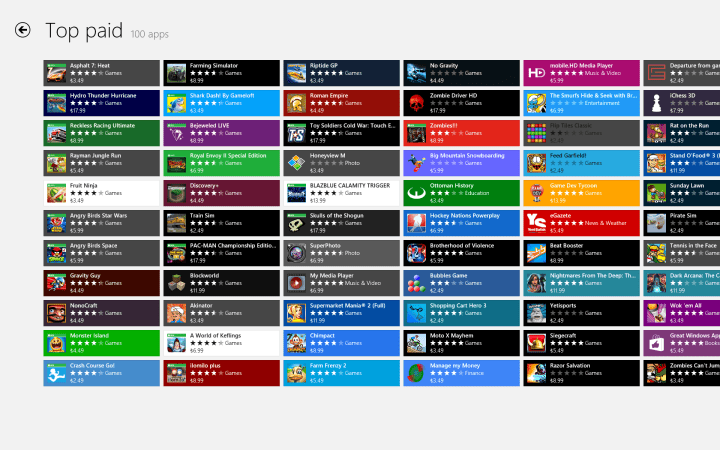
Task: Open the Moto X Mayhem tile
Action: click(461, 343)
